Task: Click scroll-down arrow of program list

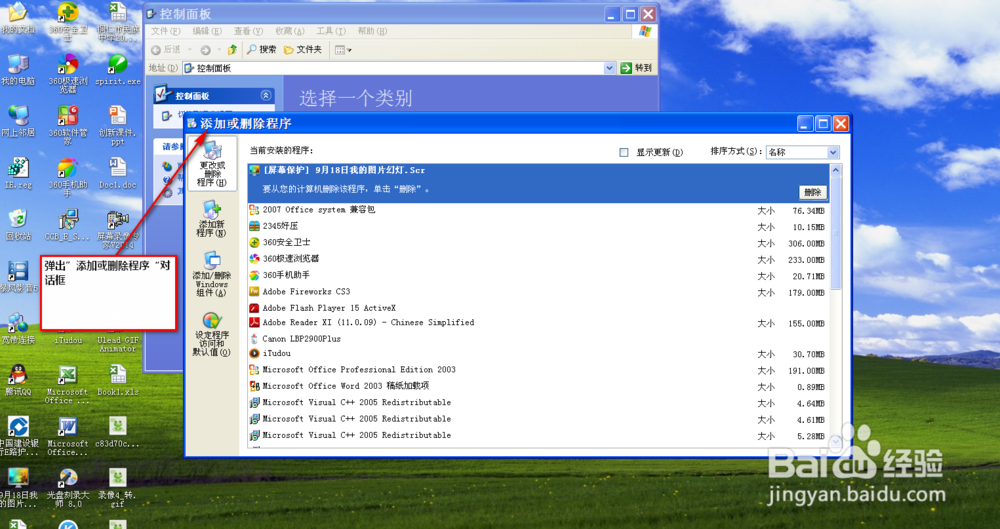Action: (x=836, y=441)
